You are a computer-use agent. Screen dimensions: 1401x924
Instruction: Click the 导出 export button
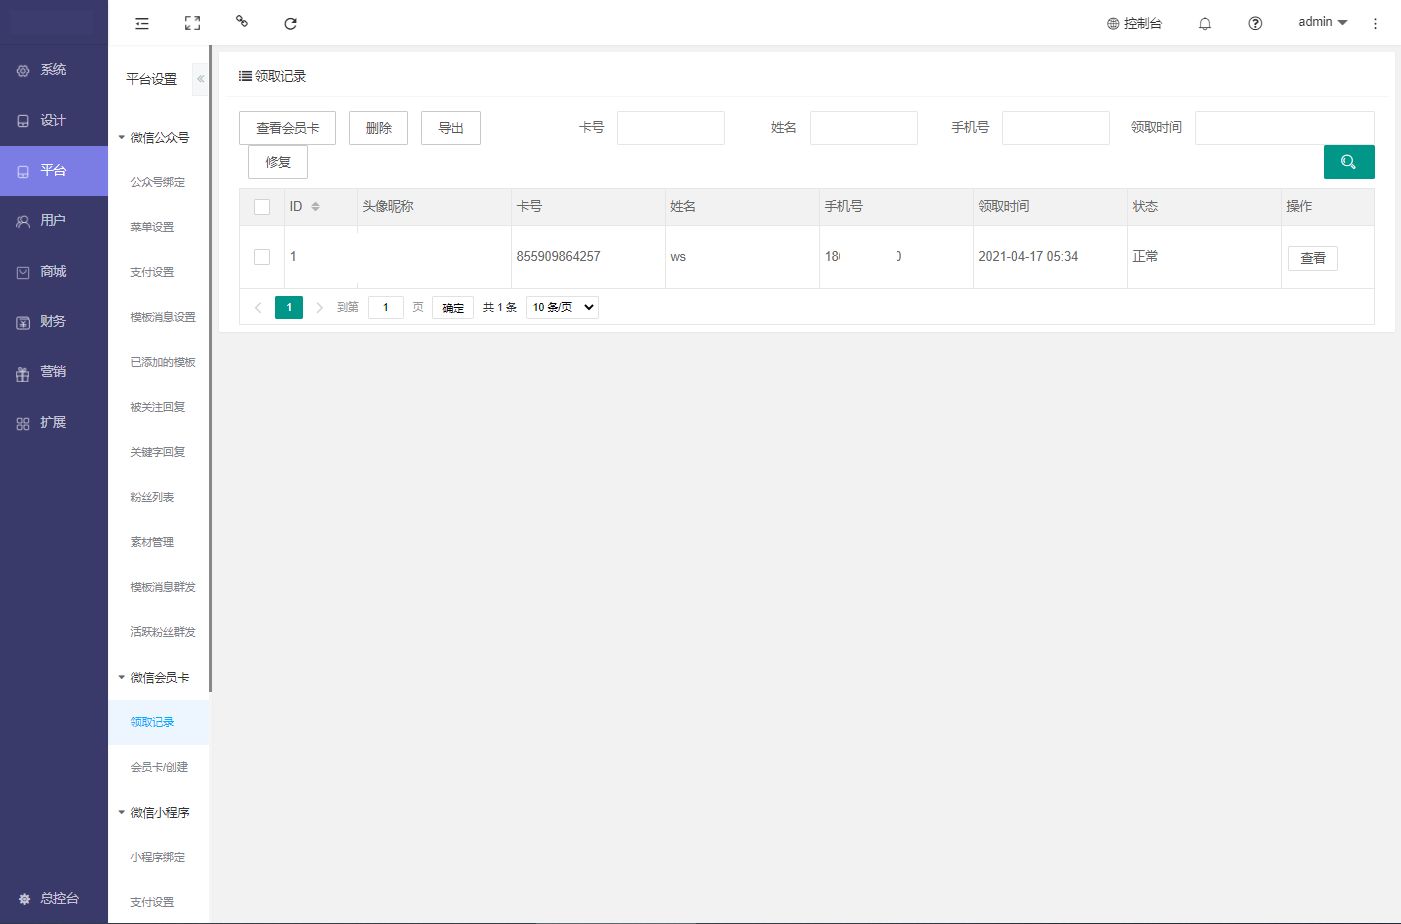click(x=451, y=128)
